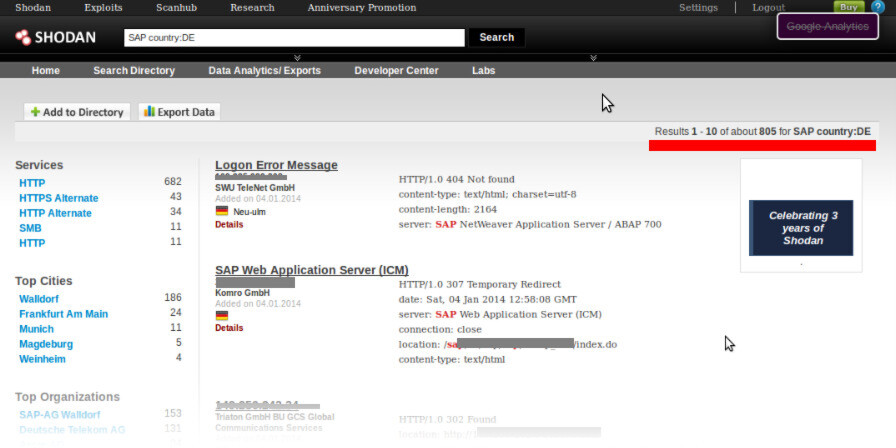The height and width of the screenshot is (448, 896).
Task: Filter by HTTPS Alternate service
Action: click(x=59, y=198)
